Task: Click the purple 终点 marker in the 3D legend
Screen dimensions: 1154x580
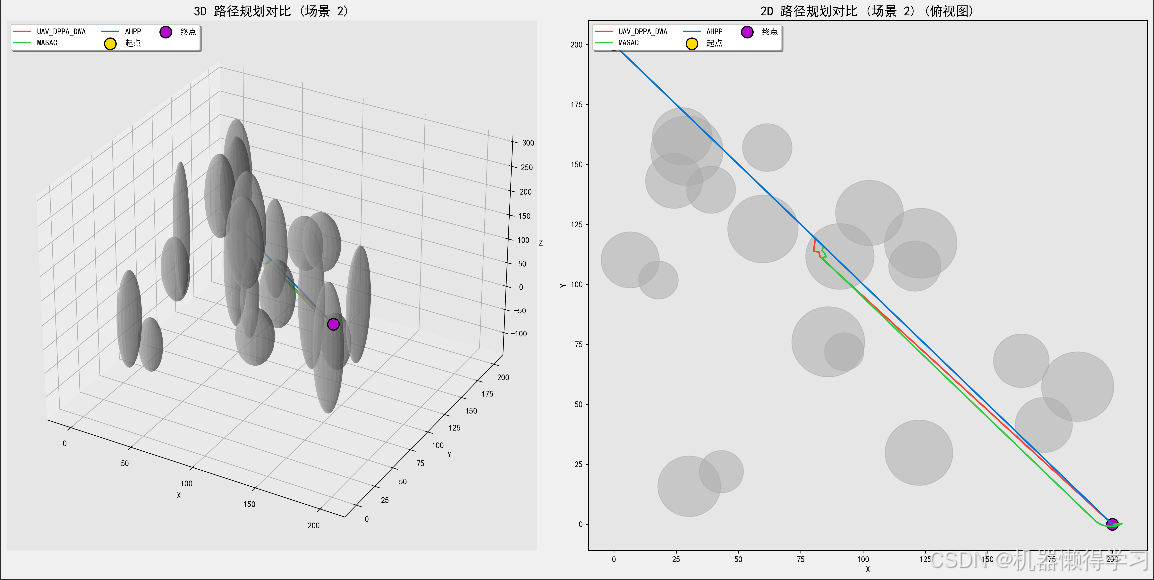Action: tap(166, 32)
